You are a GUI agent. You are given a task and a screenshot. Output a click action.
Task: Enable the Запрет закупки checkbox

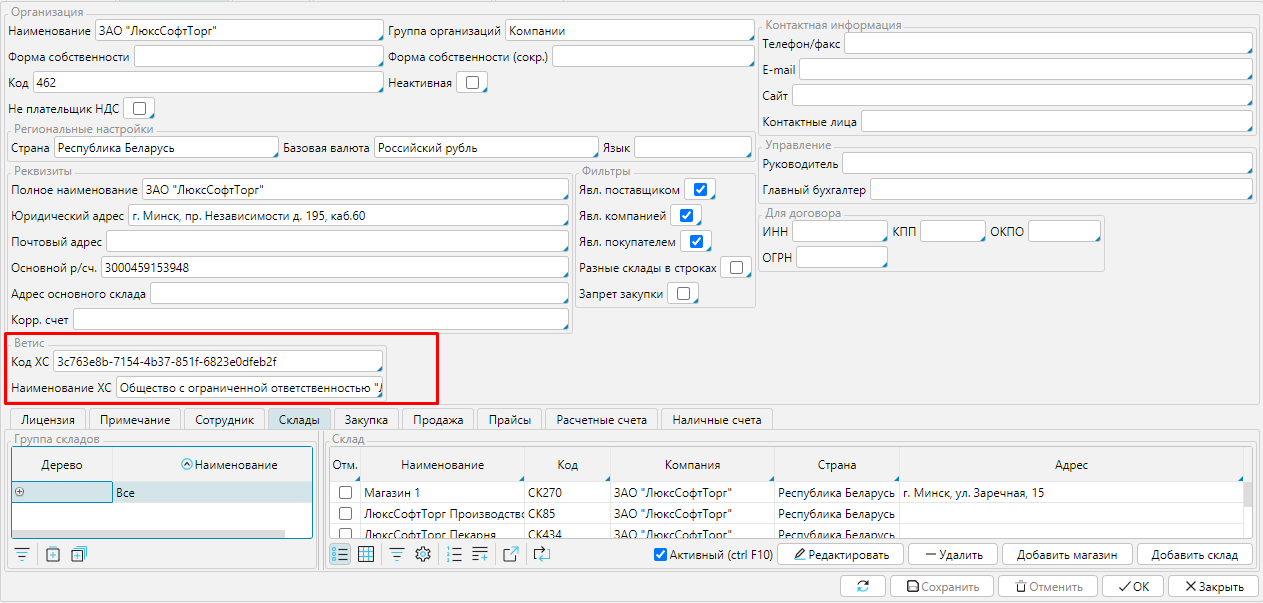683,293
